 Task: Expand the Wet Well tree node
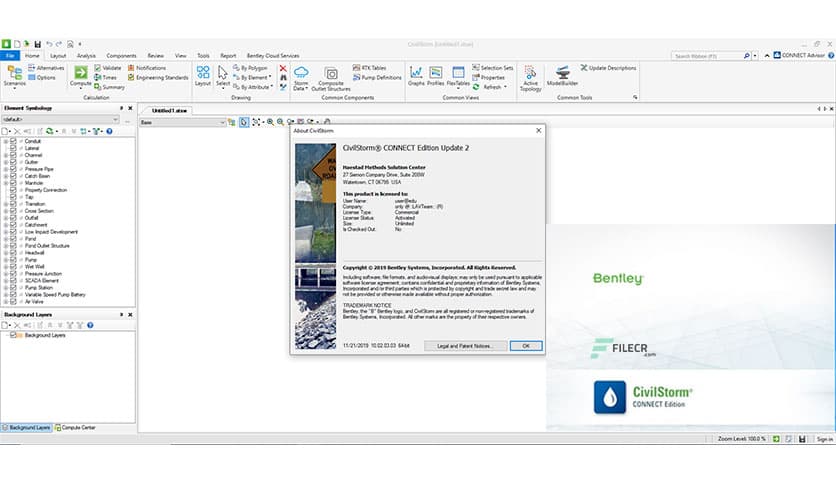coord(6,267)
